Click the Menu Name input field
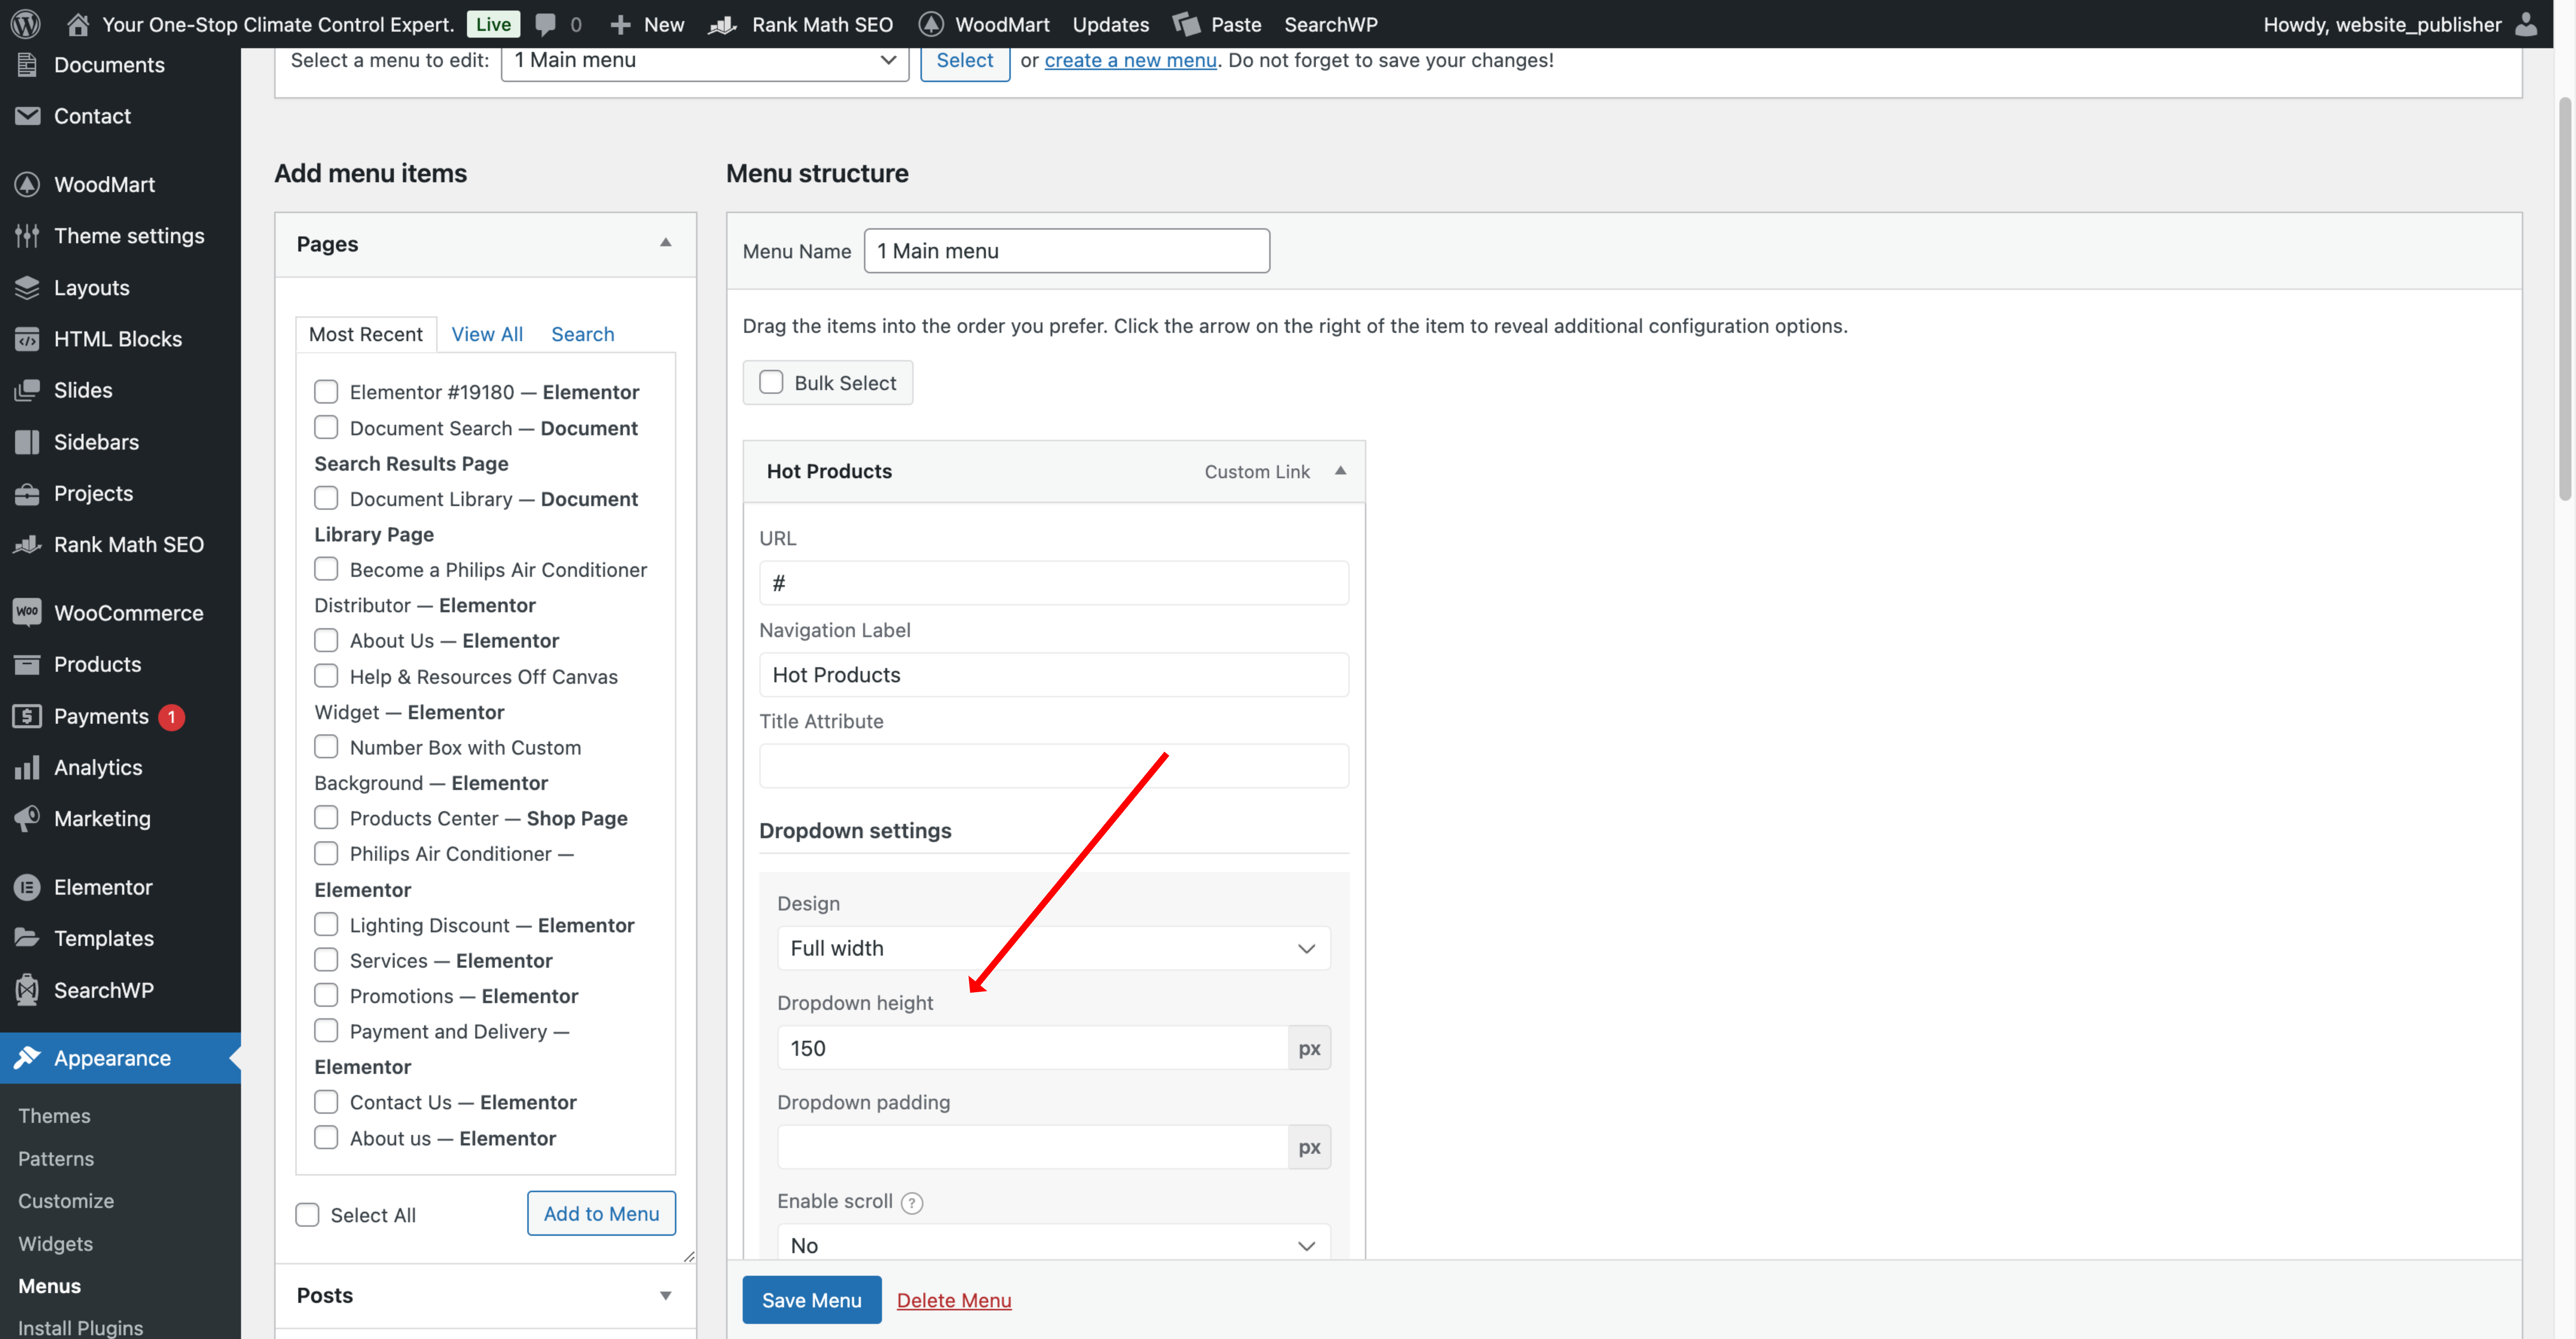 click(x=1066, y=251)
